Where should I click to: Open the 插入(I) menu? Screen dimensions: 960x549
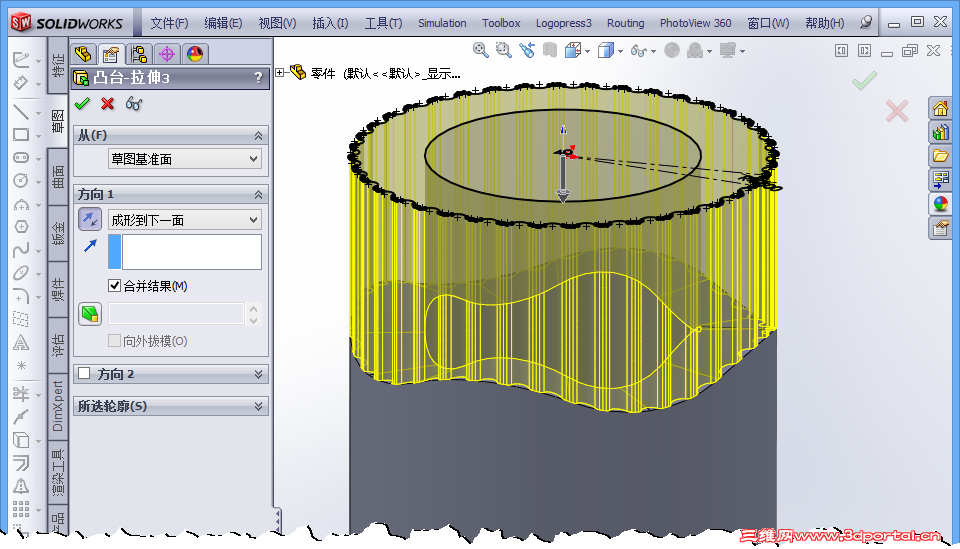(x=330, y=23)
